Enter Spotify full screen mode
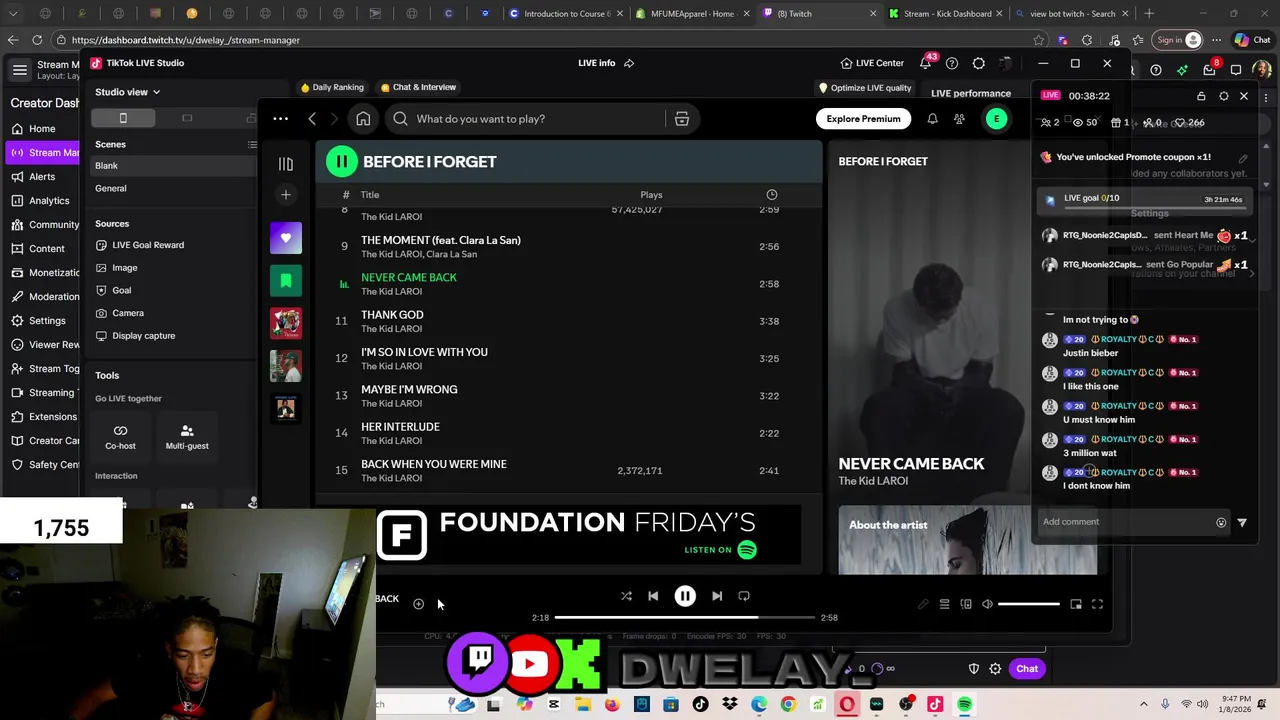Image resolution: width=1280 pixels, height=720 pixels. [x=1097, y=604]
